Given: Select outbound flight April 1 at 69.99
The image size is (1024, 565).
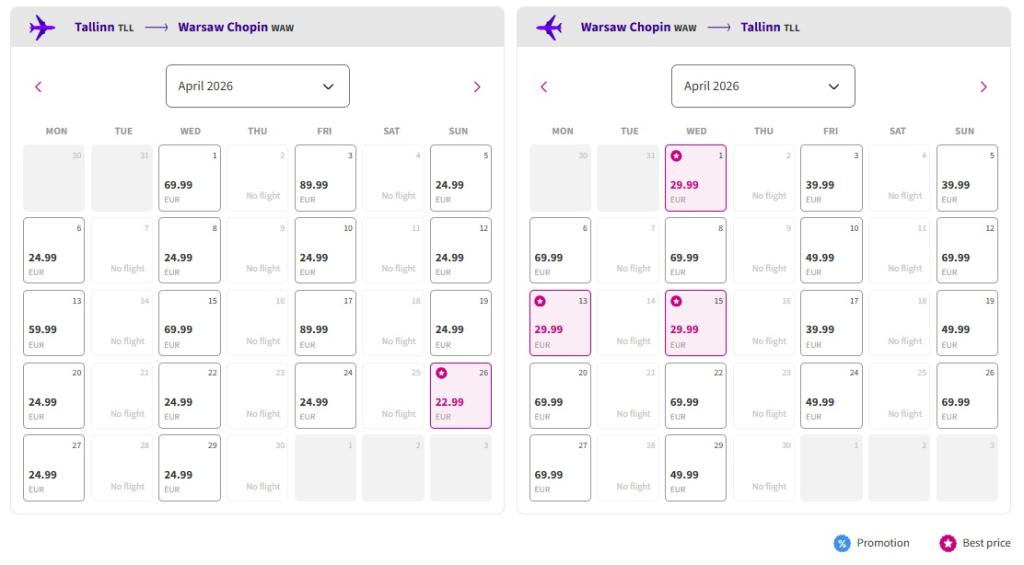Looking at the screenshot, I should click(x=189, y=178).
